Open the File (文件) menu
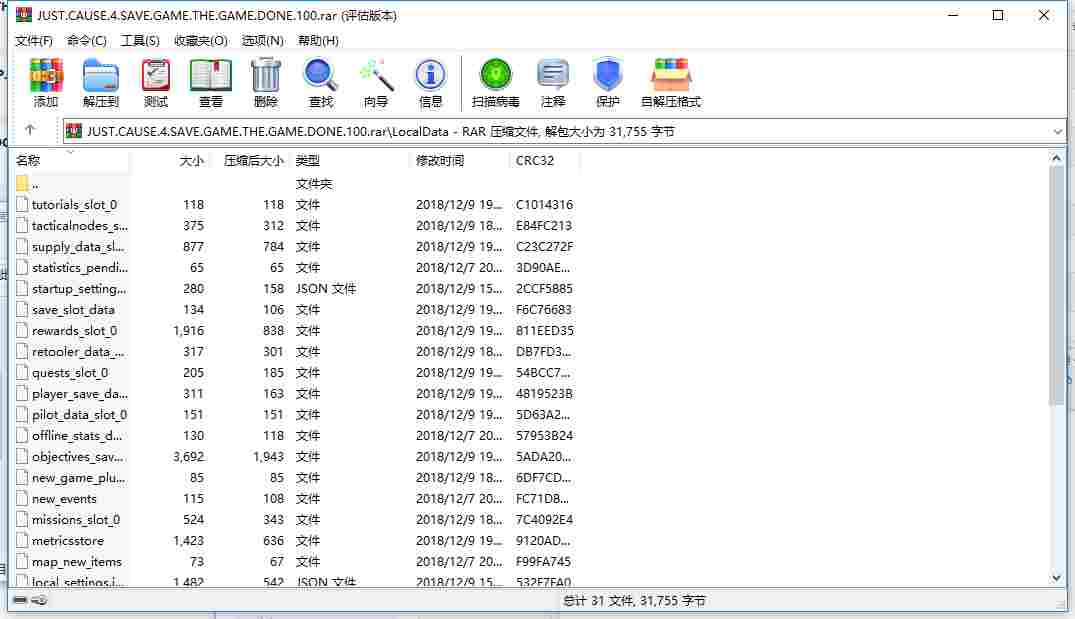Viewport: 1075px width, 619px height. (x=34, y=40)
